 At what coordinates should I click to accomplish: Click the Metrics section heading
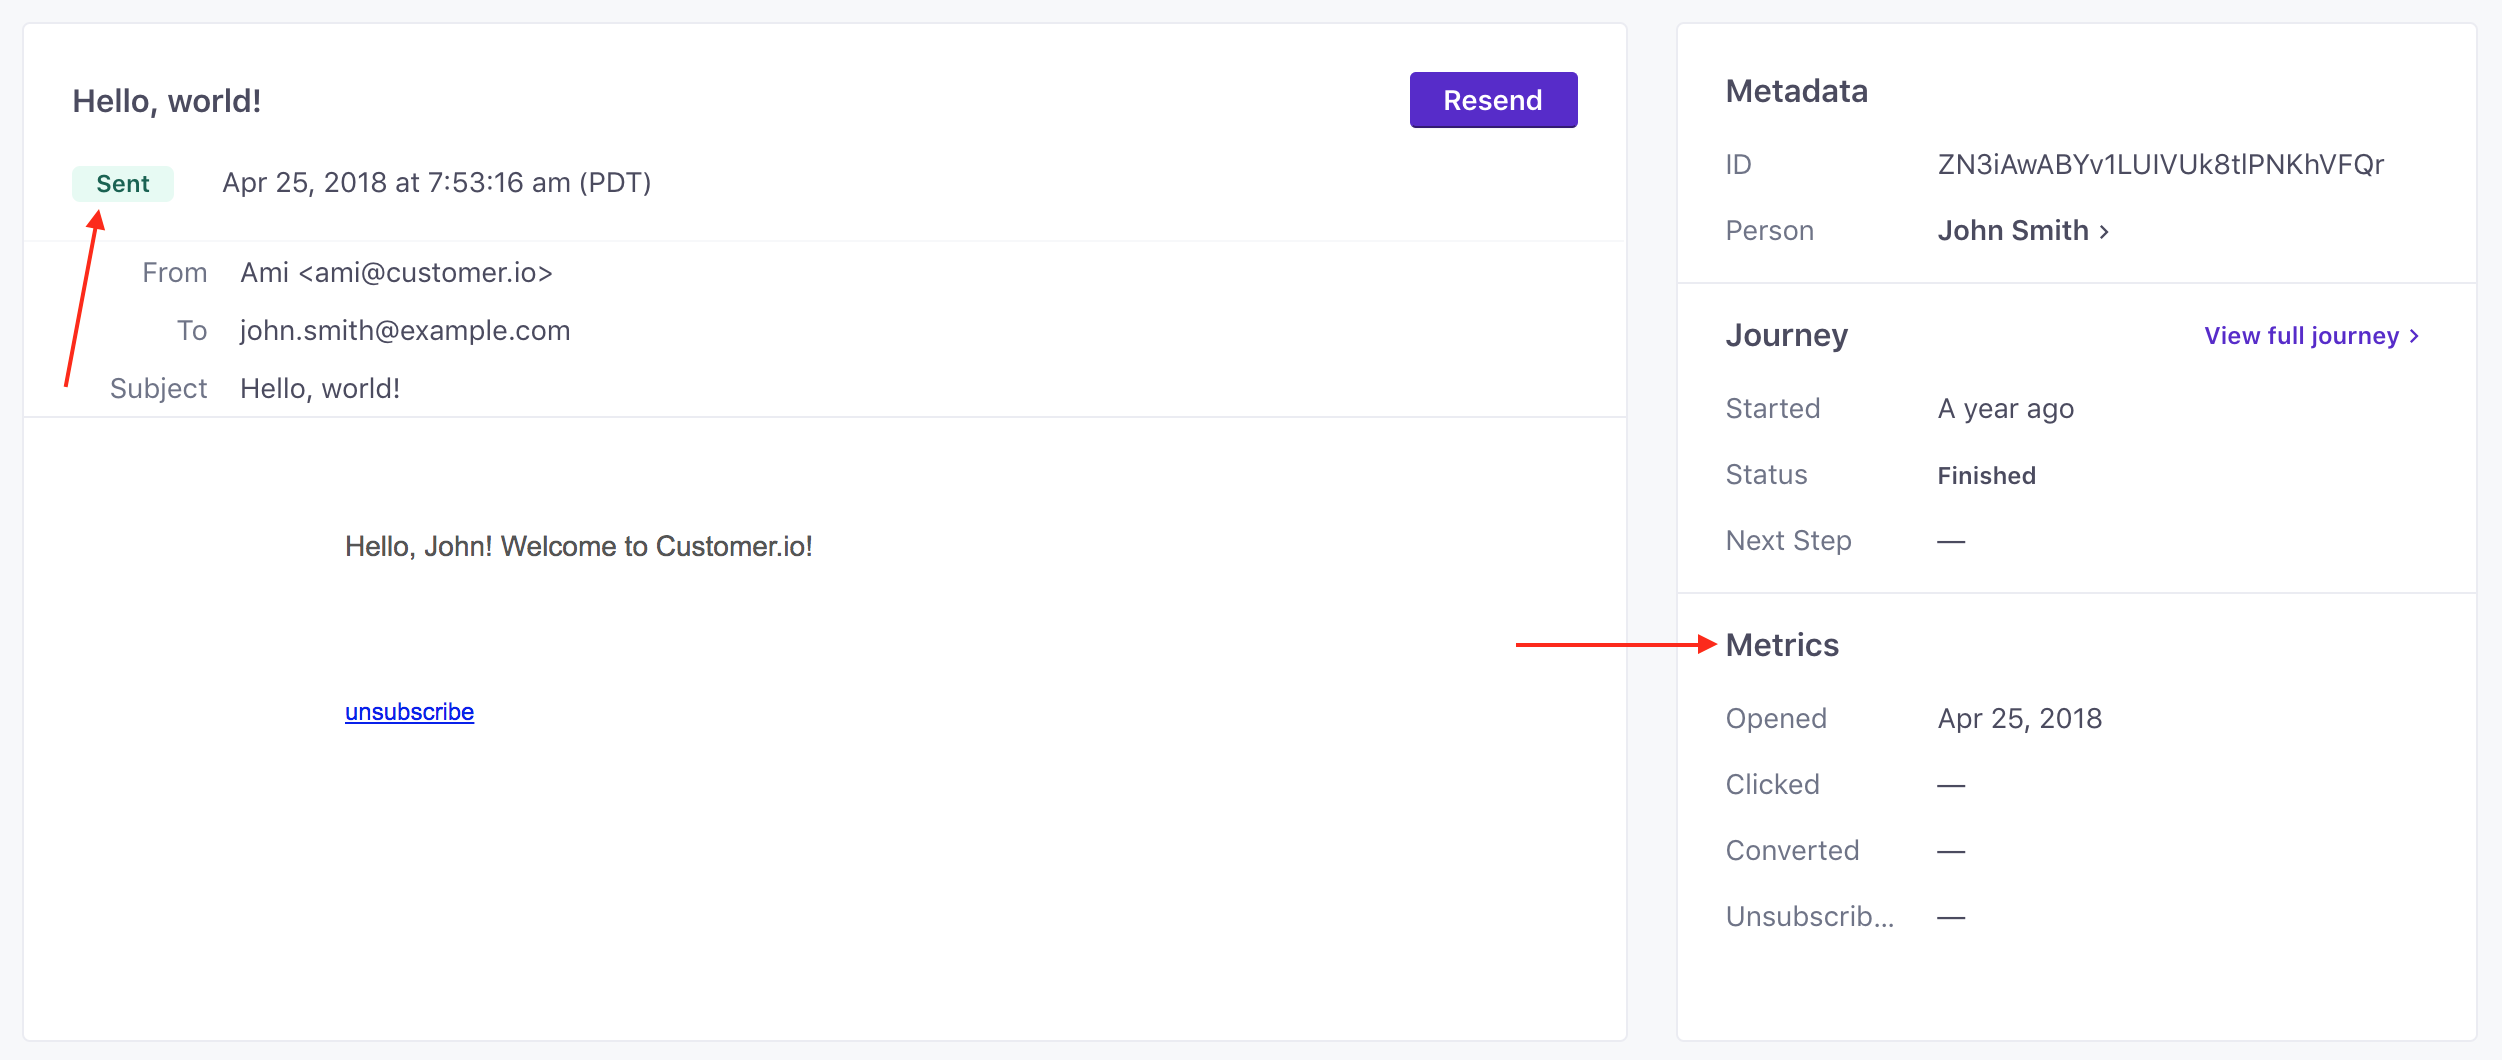[1782, 645]
